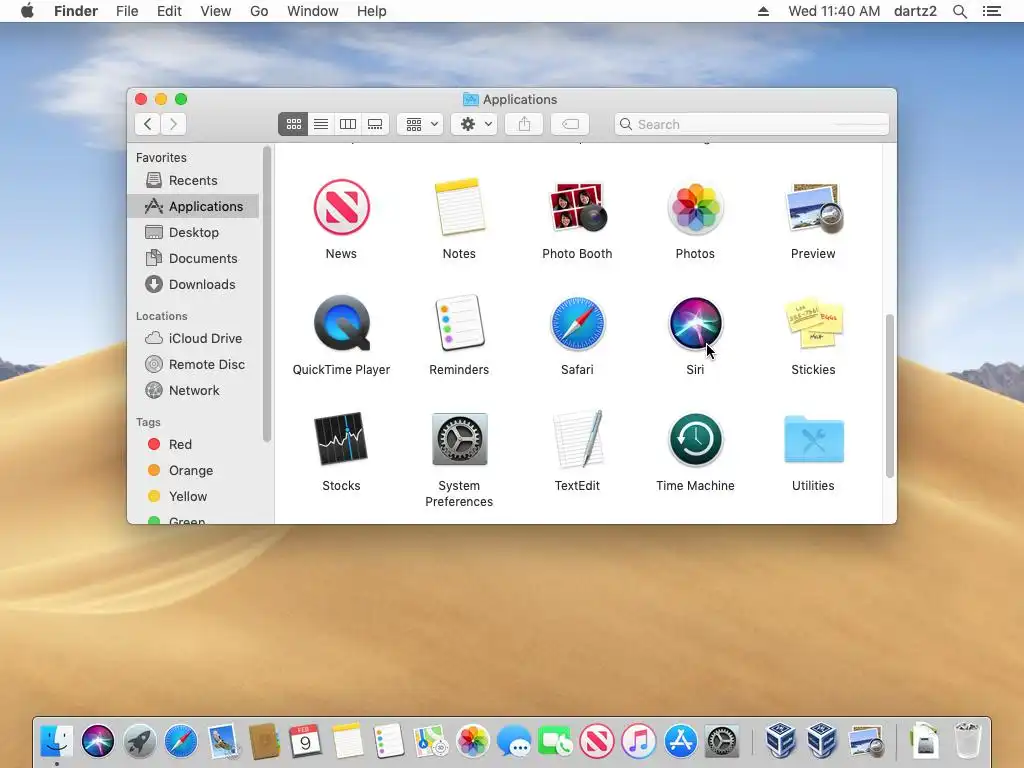
Task: Select the Time Machine application icon
Action: (x=695, y=439)
